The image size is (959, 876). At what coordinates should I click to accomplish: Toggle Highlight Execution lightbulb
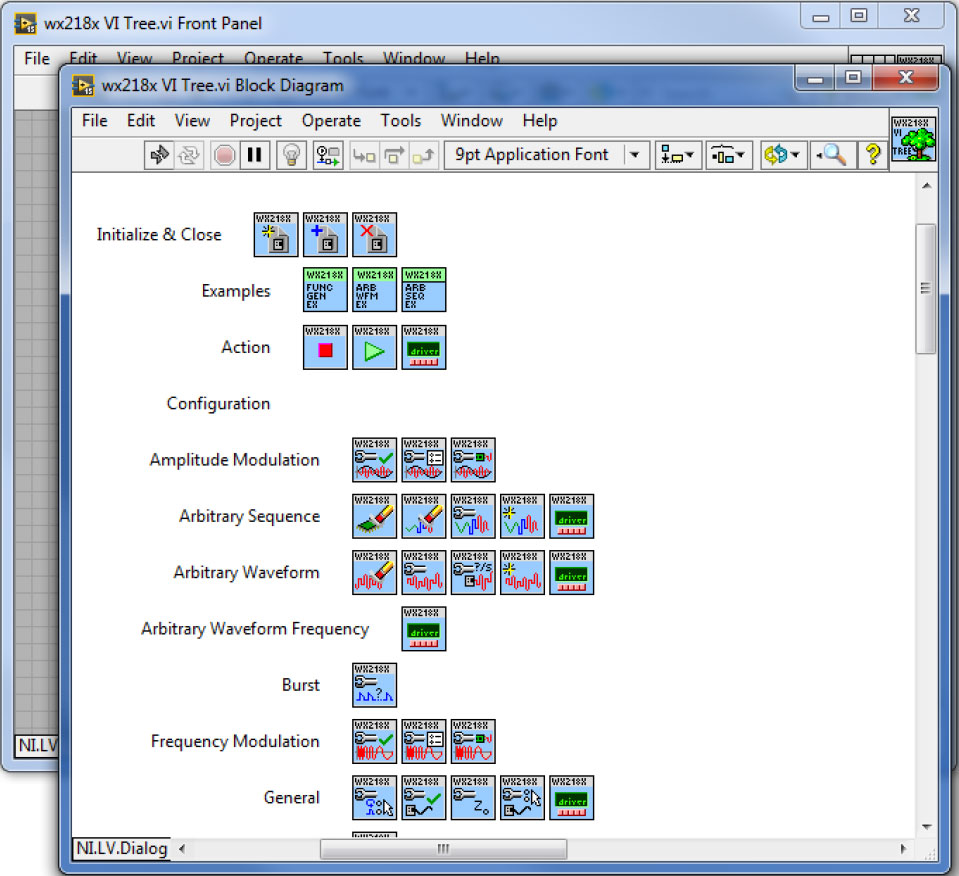click(x=290, y=155)
